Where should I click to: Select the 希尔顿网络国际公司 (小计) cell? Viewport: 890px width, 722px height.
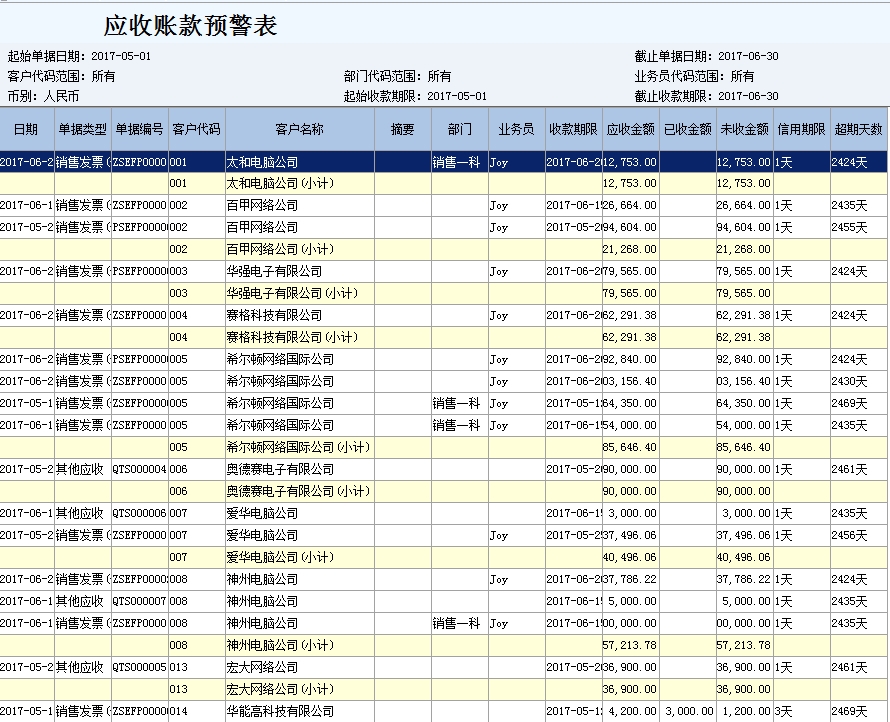(300, 447)
